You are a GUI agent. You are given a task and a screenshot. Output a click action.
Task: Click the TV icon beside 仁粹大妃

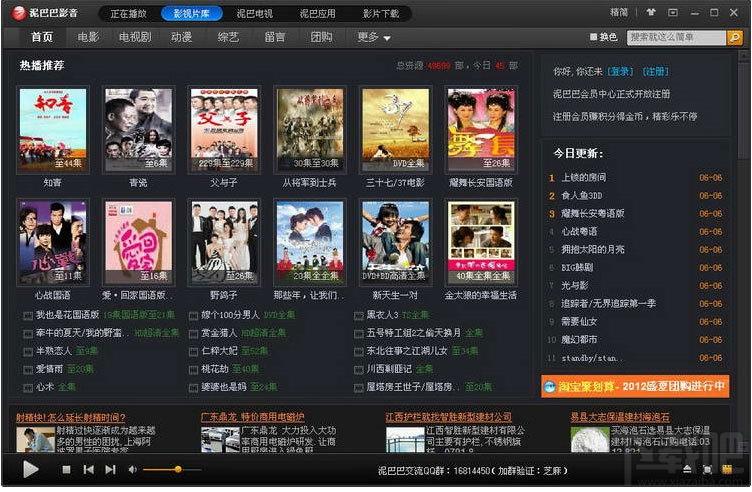coord(193,351)
